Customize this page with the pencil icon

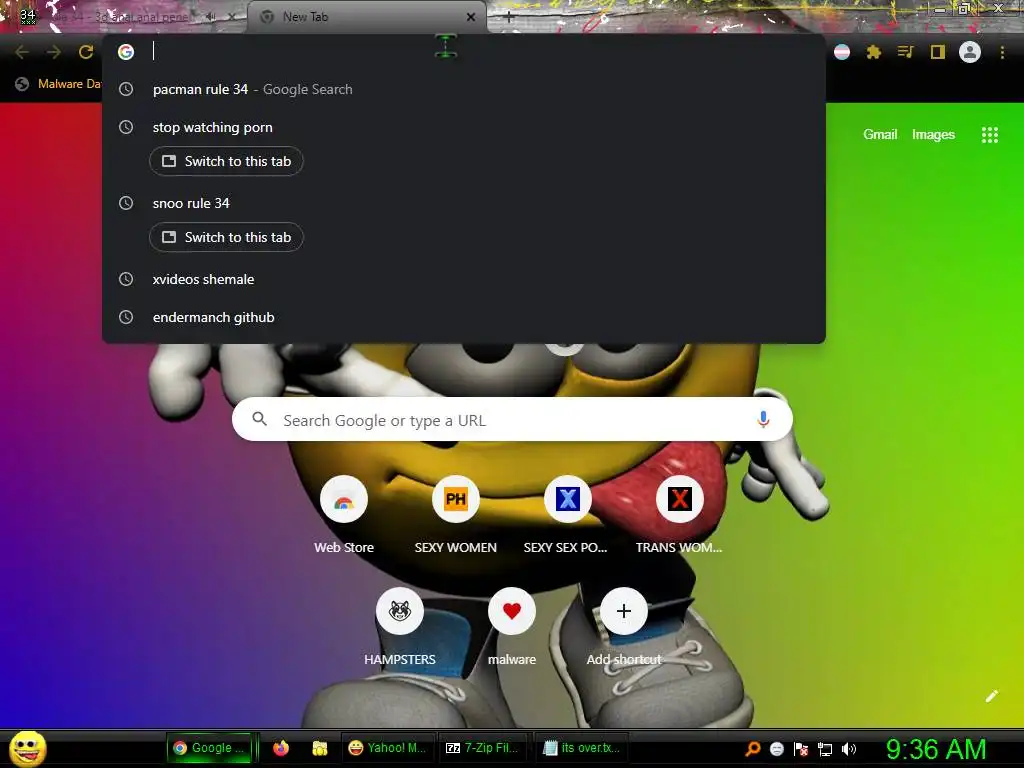click(991, 696)
